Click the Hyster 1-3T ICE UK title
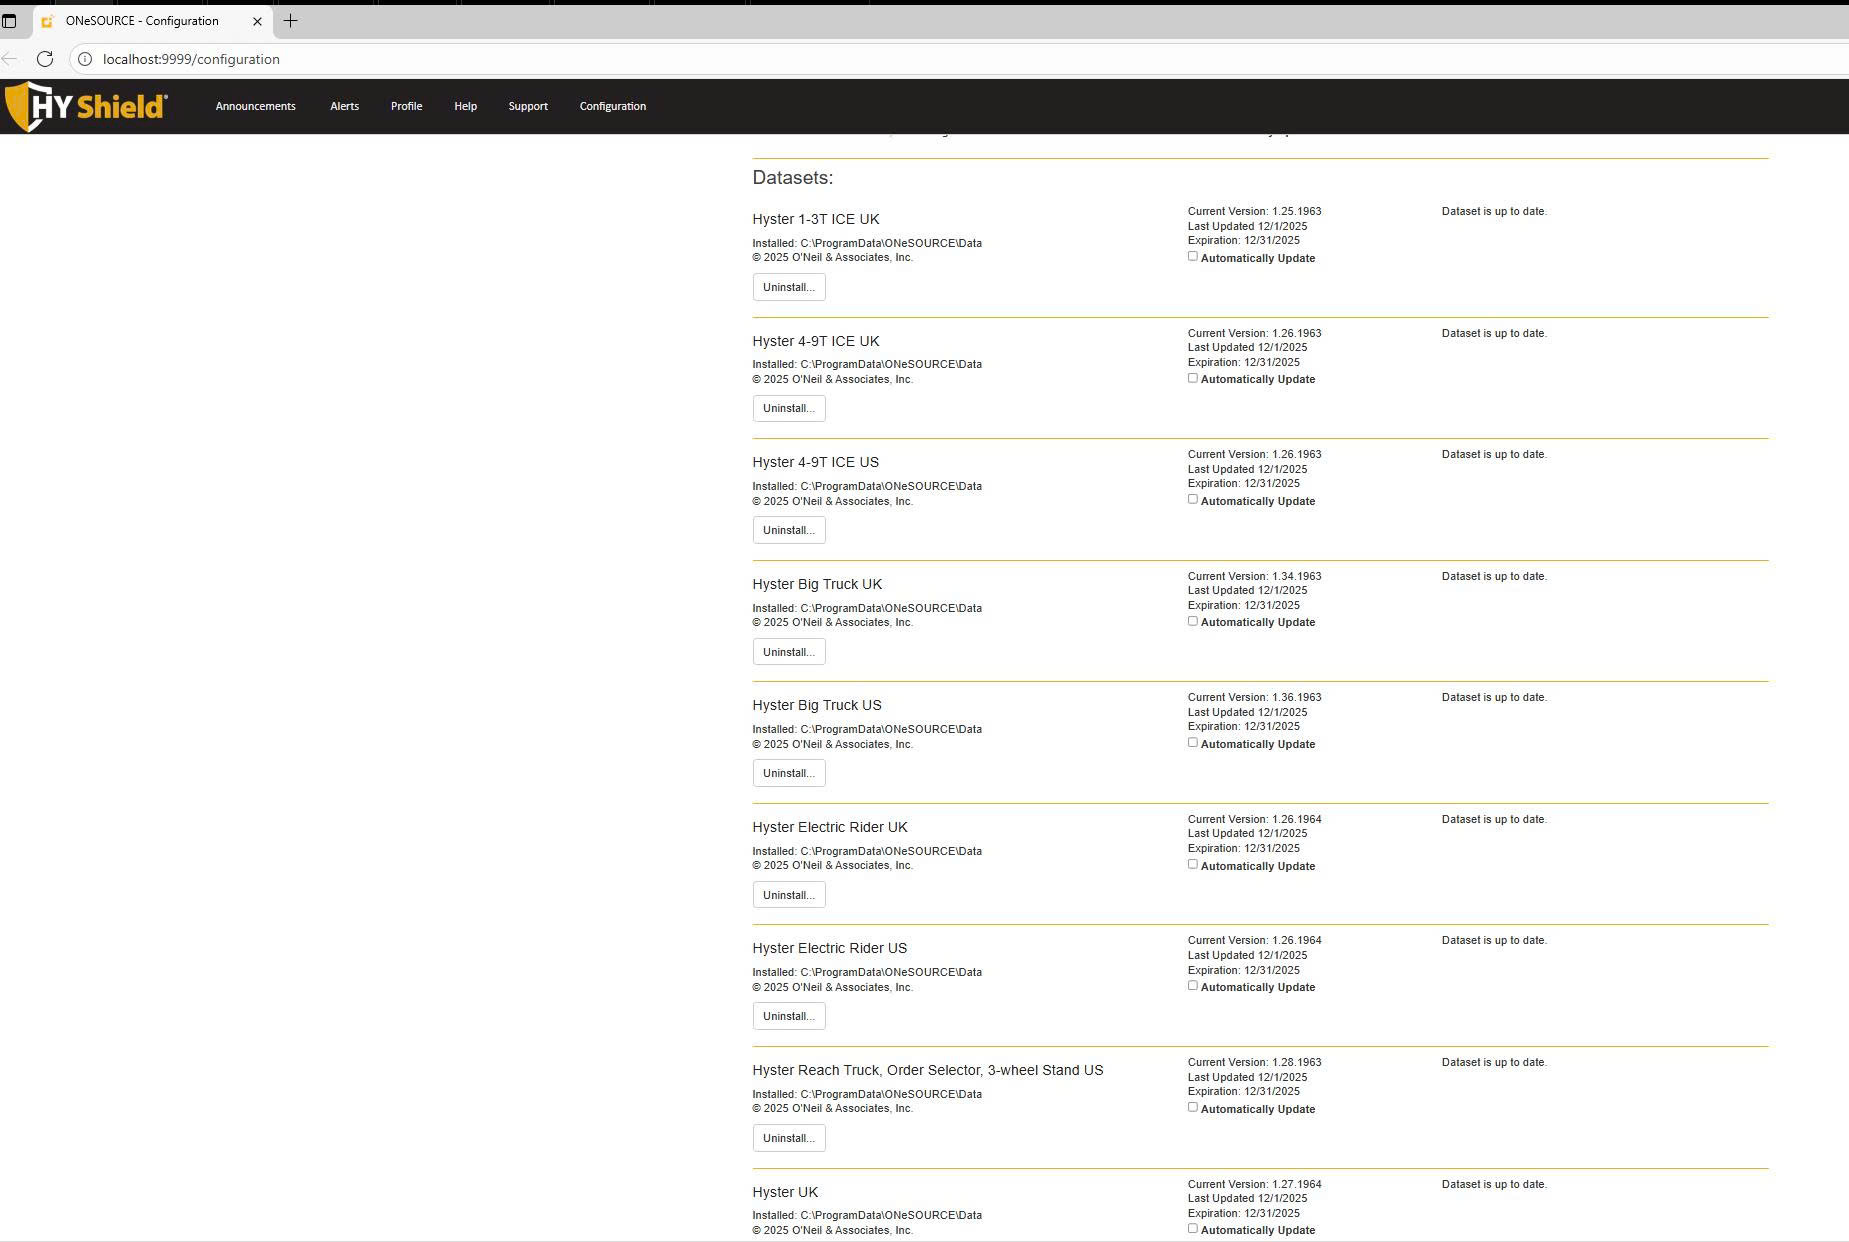The width and height of the screenshot is (1849, 1242). click(816, 219)
